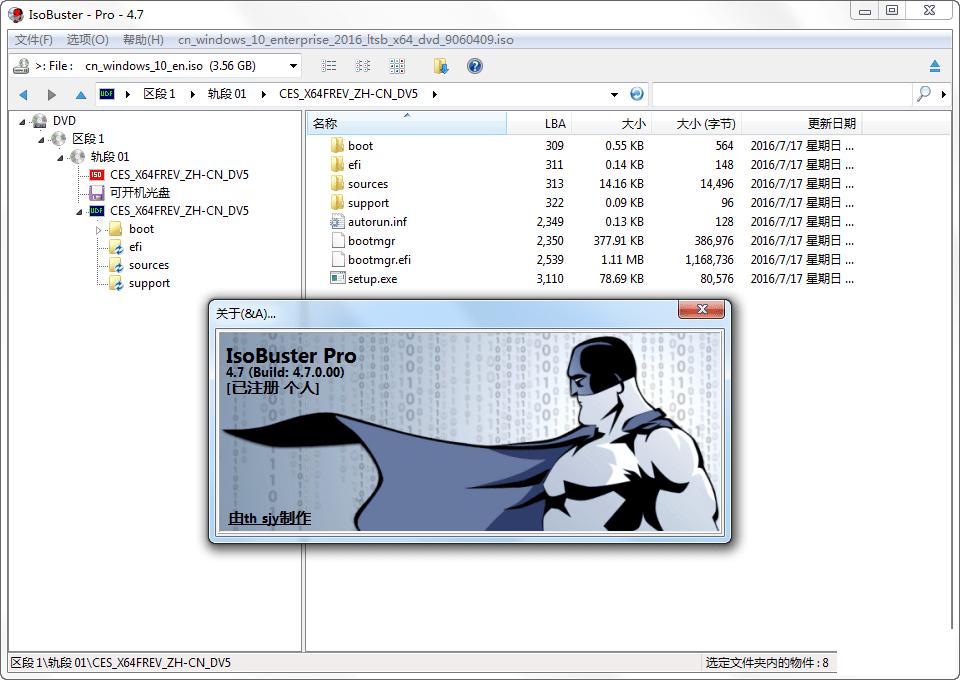
Task: Sort by LBA column header
Action: pyautogui.click(x=539, y=124)
